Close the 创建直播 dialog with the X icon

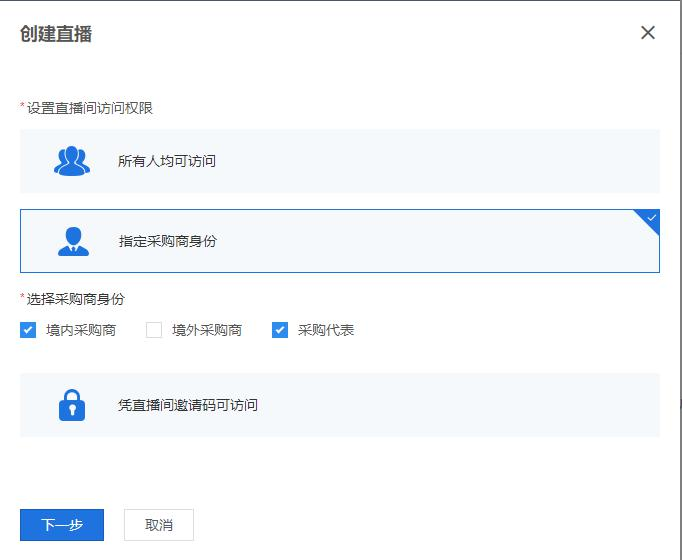pos(648,33)
